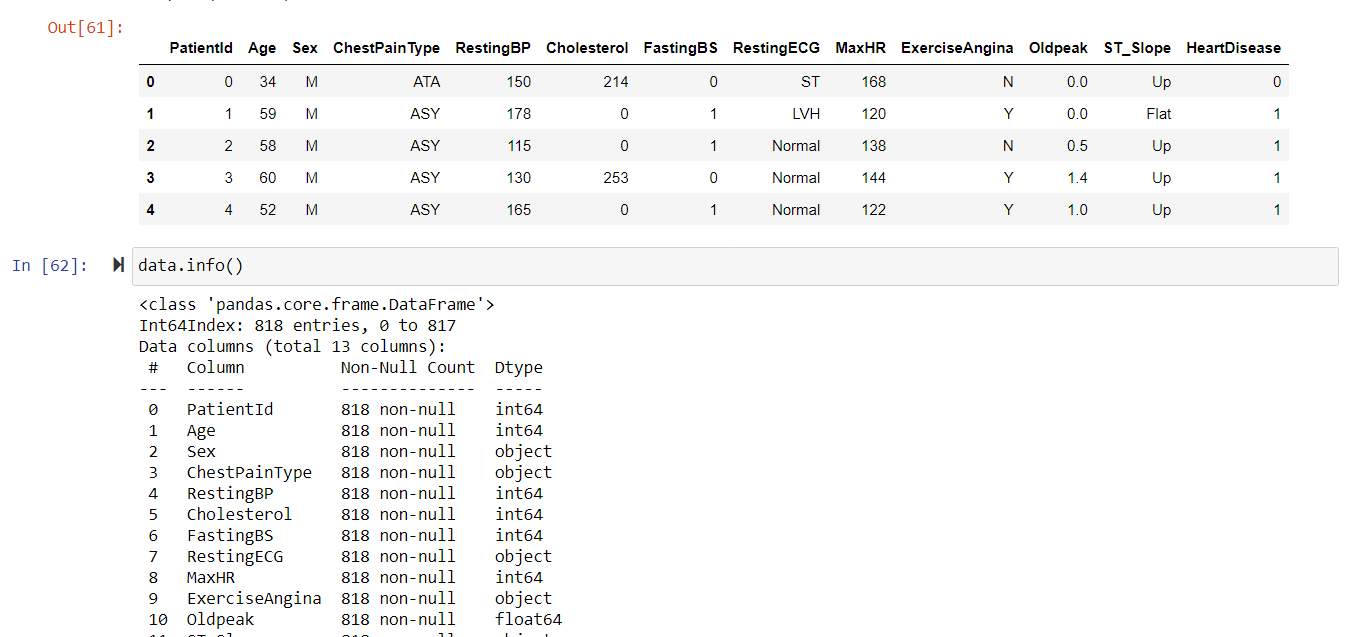Click the Cholesterol column header
Screen dimensions: 1349x637
(587, 47)
